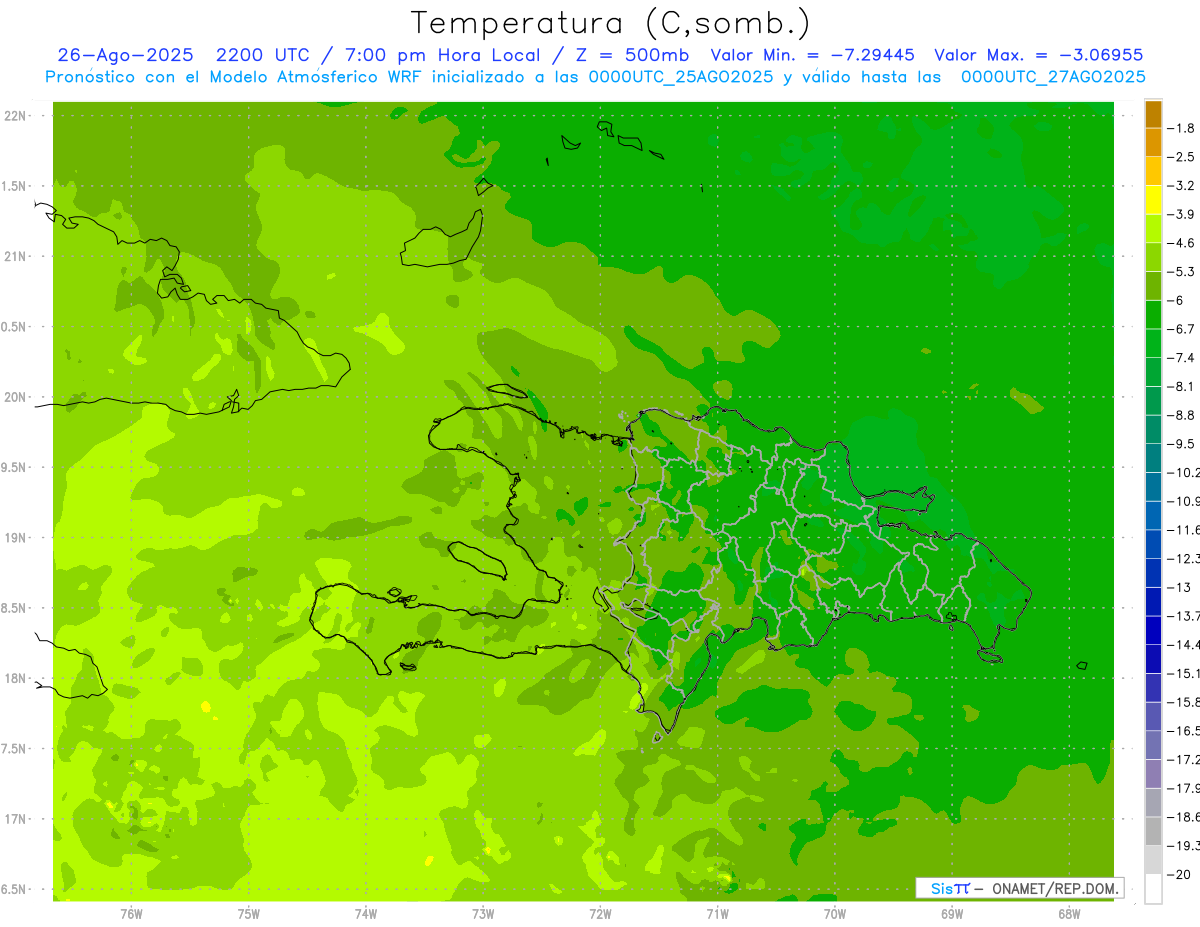Click the '69W' longitude label

click(x=951, y=914)
